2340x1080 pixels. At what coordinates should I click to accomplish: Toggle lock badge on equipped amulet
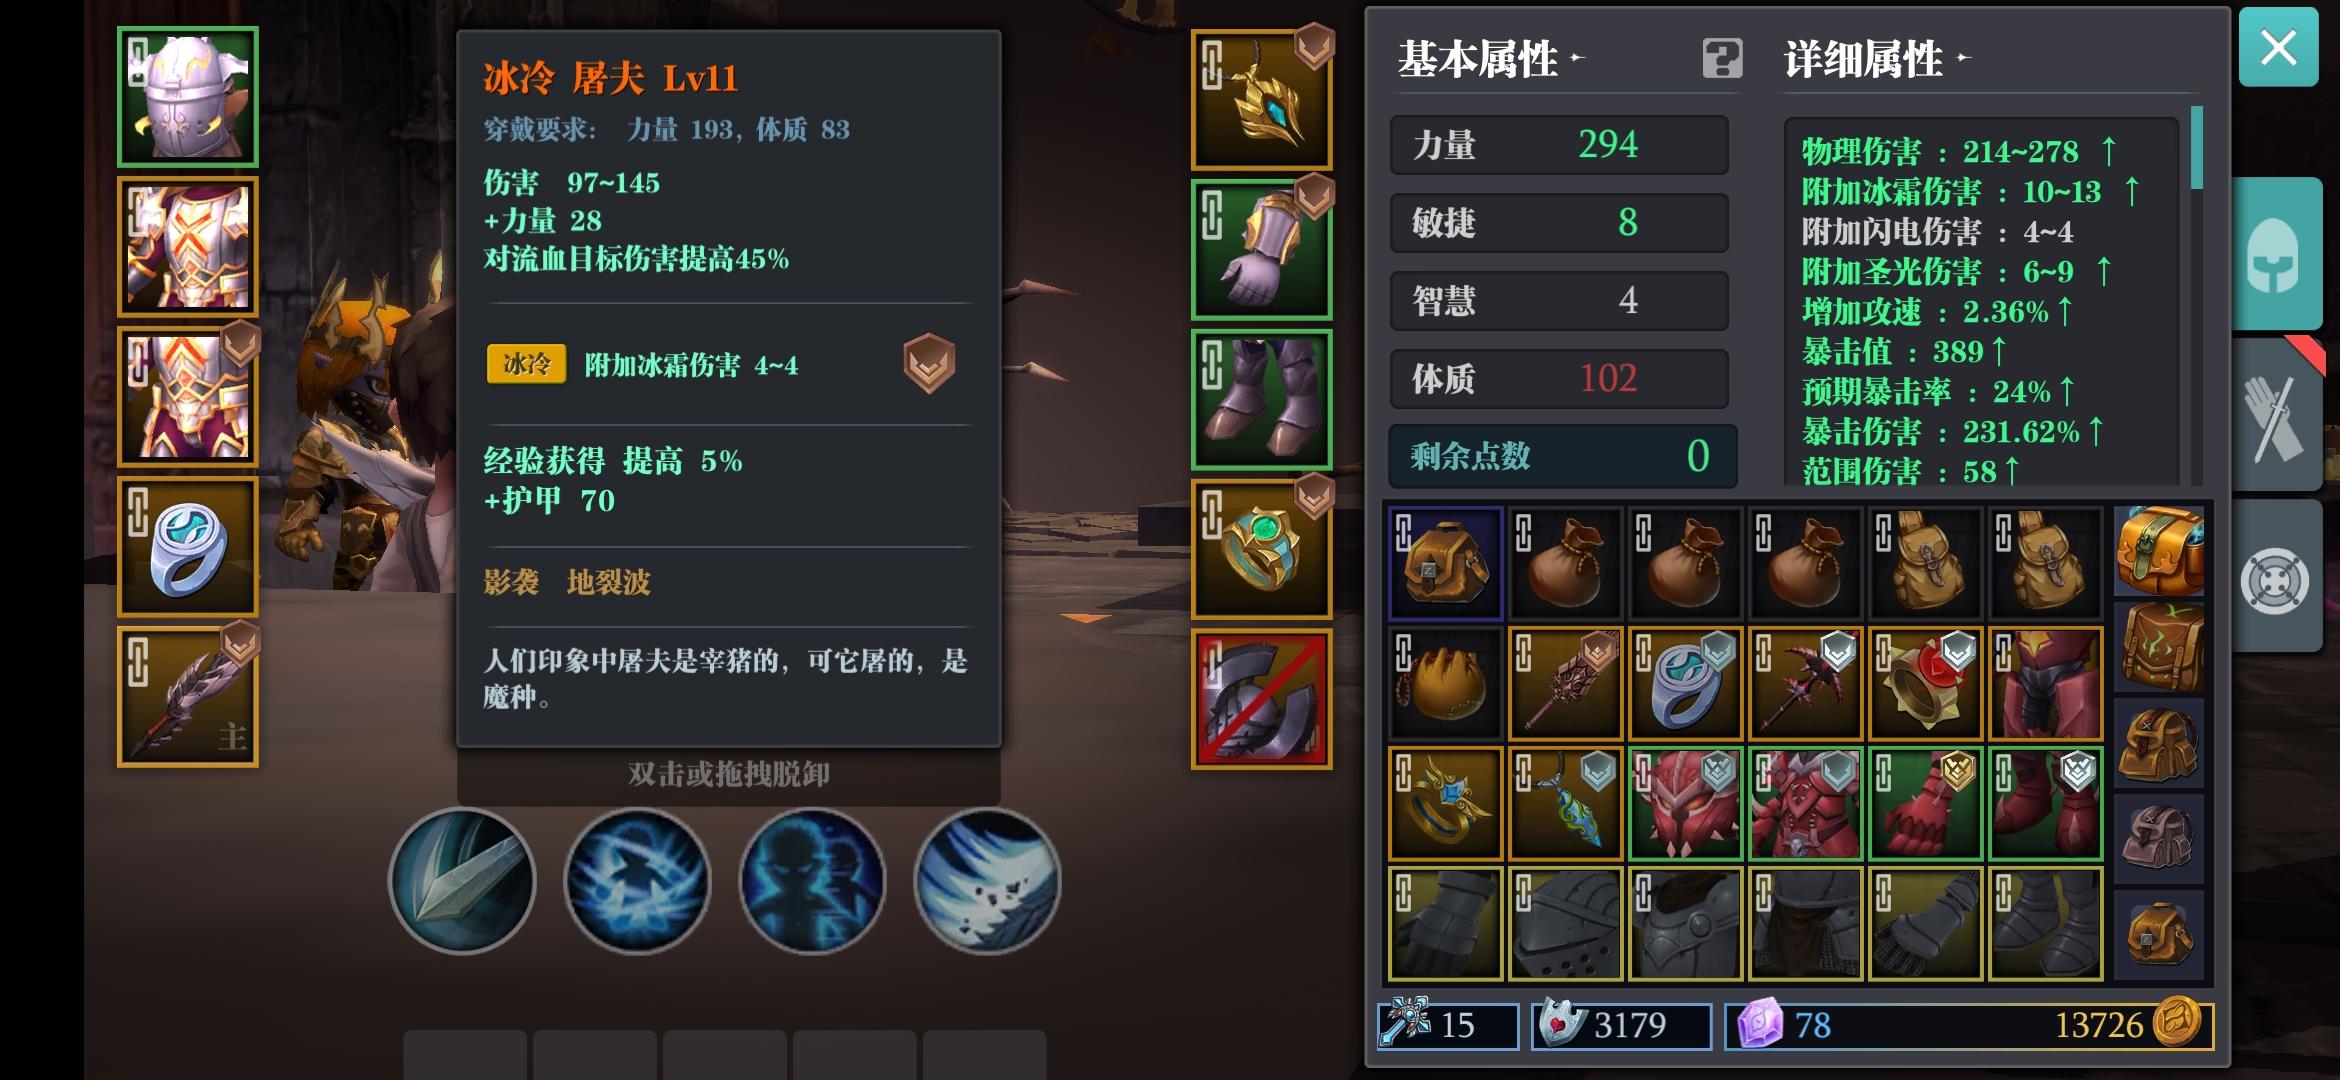point(1314,46)
